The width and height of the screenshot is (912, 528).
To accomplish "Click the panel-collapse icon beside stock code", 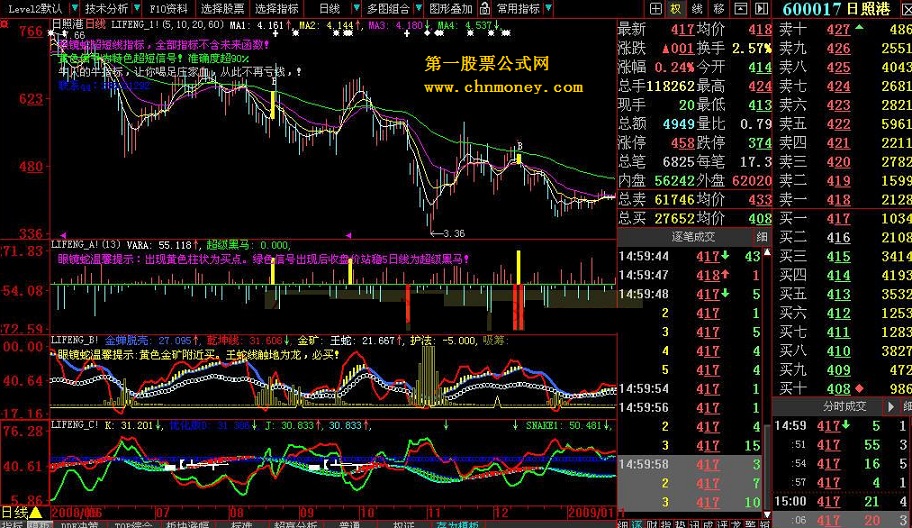I will 761,8.
